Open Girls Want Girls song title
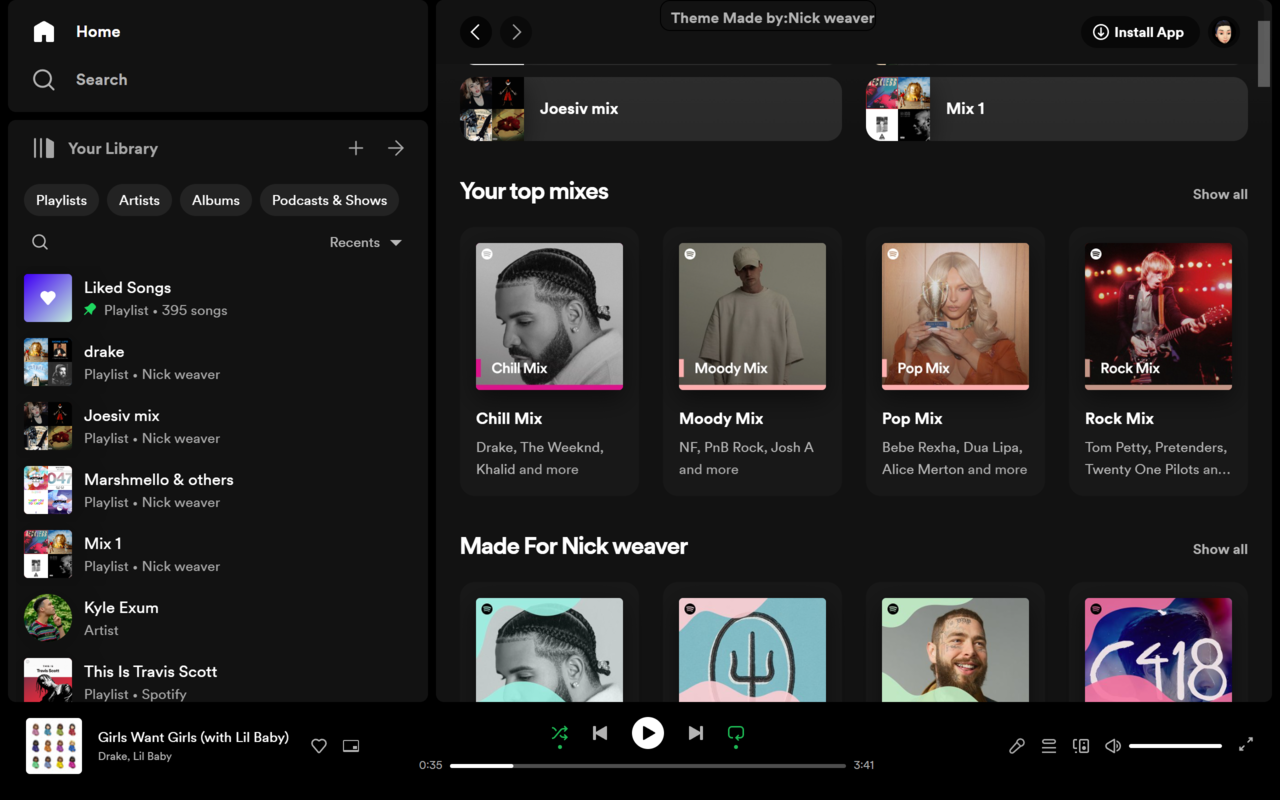Viewport: 1280px width, 800px height. (193, 737)
